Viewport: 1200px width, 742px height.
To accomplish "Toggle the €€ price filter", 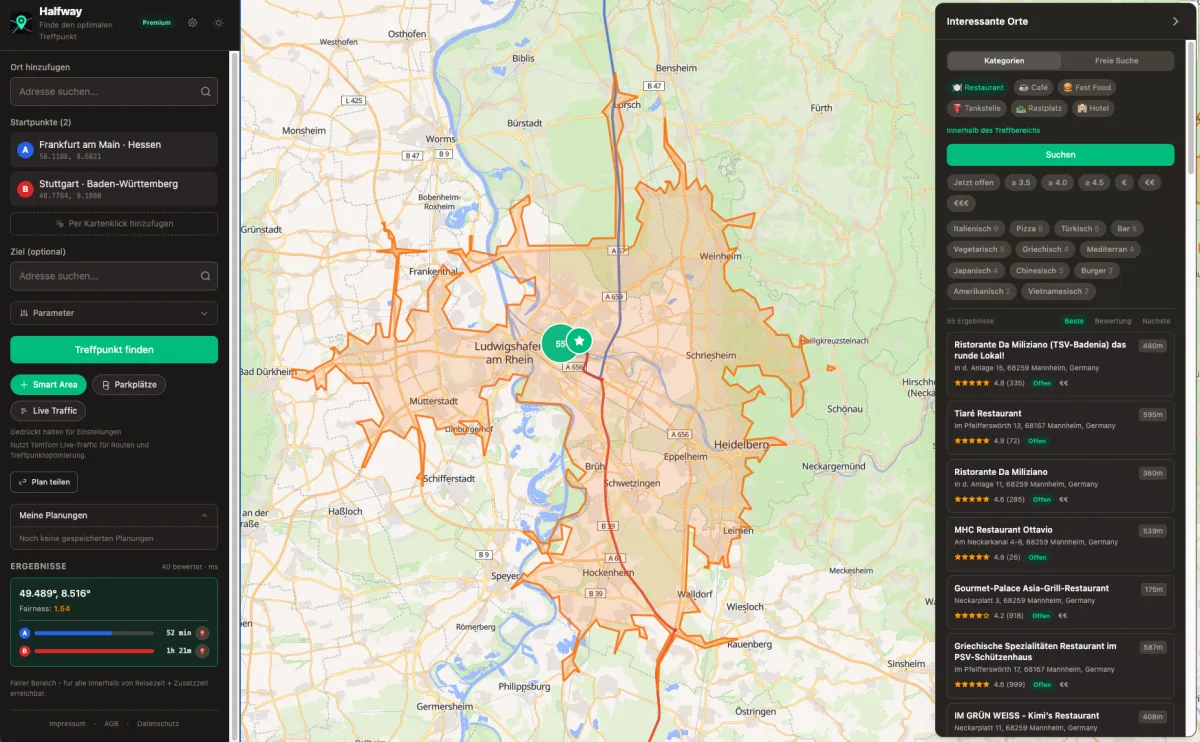I will tap(1148, 182).
